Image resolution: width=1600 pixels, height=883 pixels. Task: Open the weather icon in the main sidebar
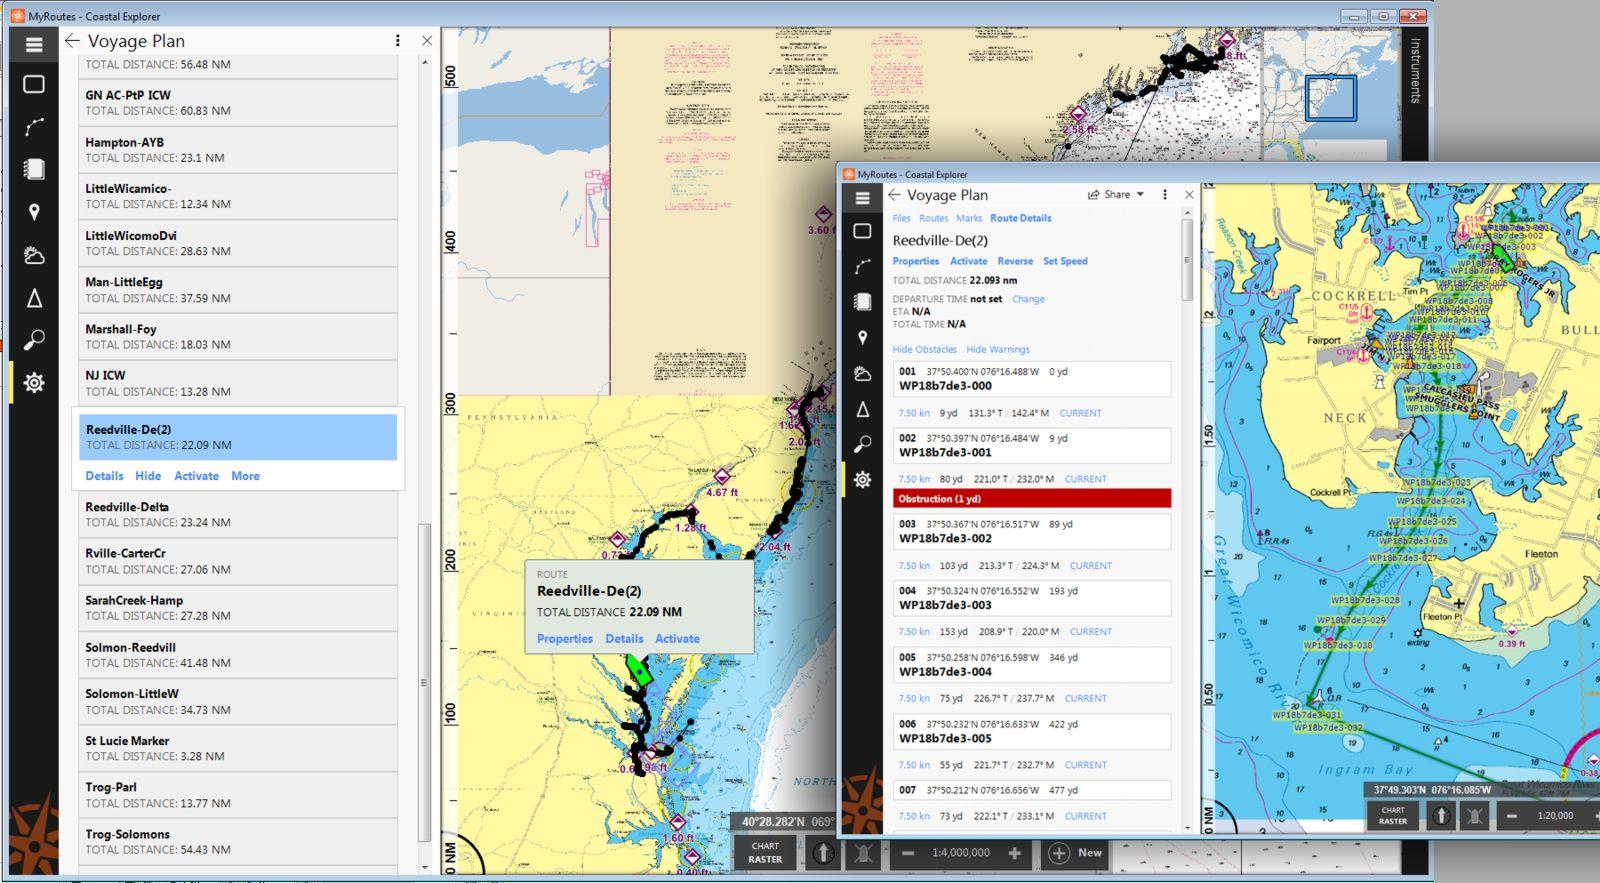34,255
